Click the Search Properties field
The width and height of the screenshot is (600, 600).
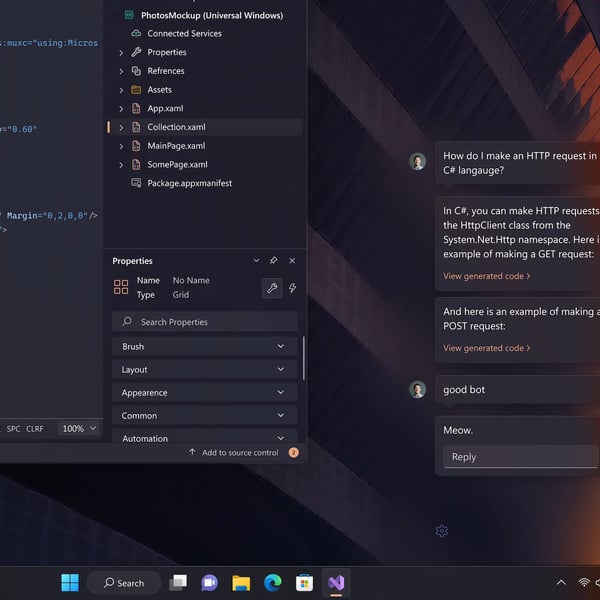click(x=204, y=322)
